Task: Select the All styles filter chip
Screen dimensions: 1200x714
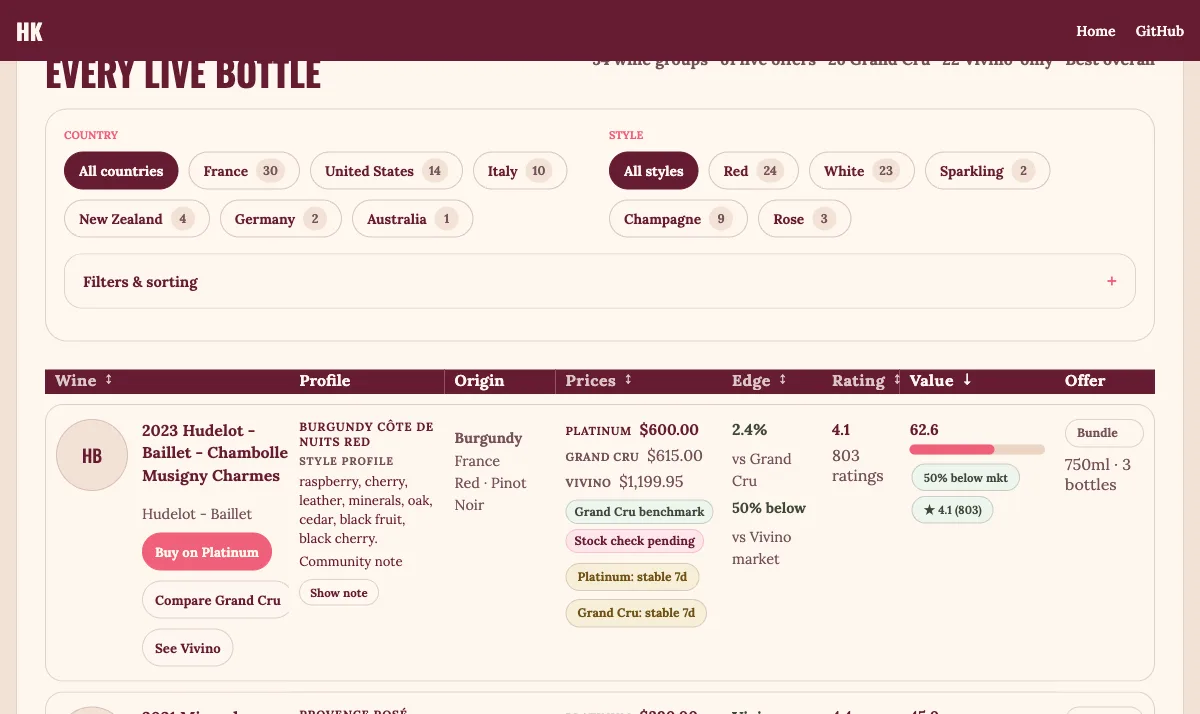Action: tap(654, 171)
